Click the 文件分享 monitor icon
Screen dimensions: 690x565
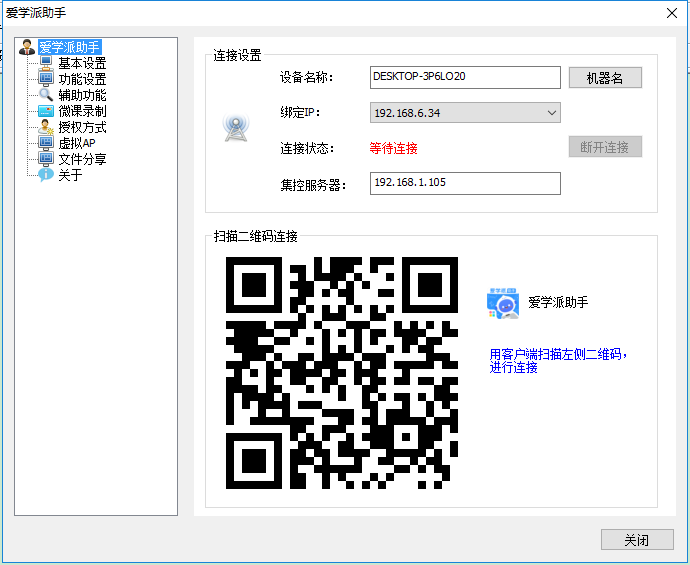point(46,158)
